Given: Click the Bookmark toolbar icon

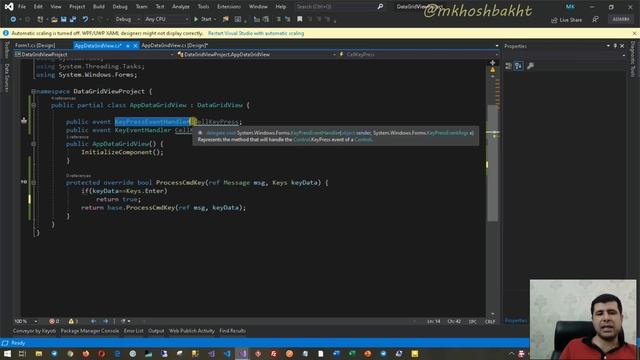Looking at the screenshot, I should click(x=300, y=19).
